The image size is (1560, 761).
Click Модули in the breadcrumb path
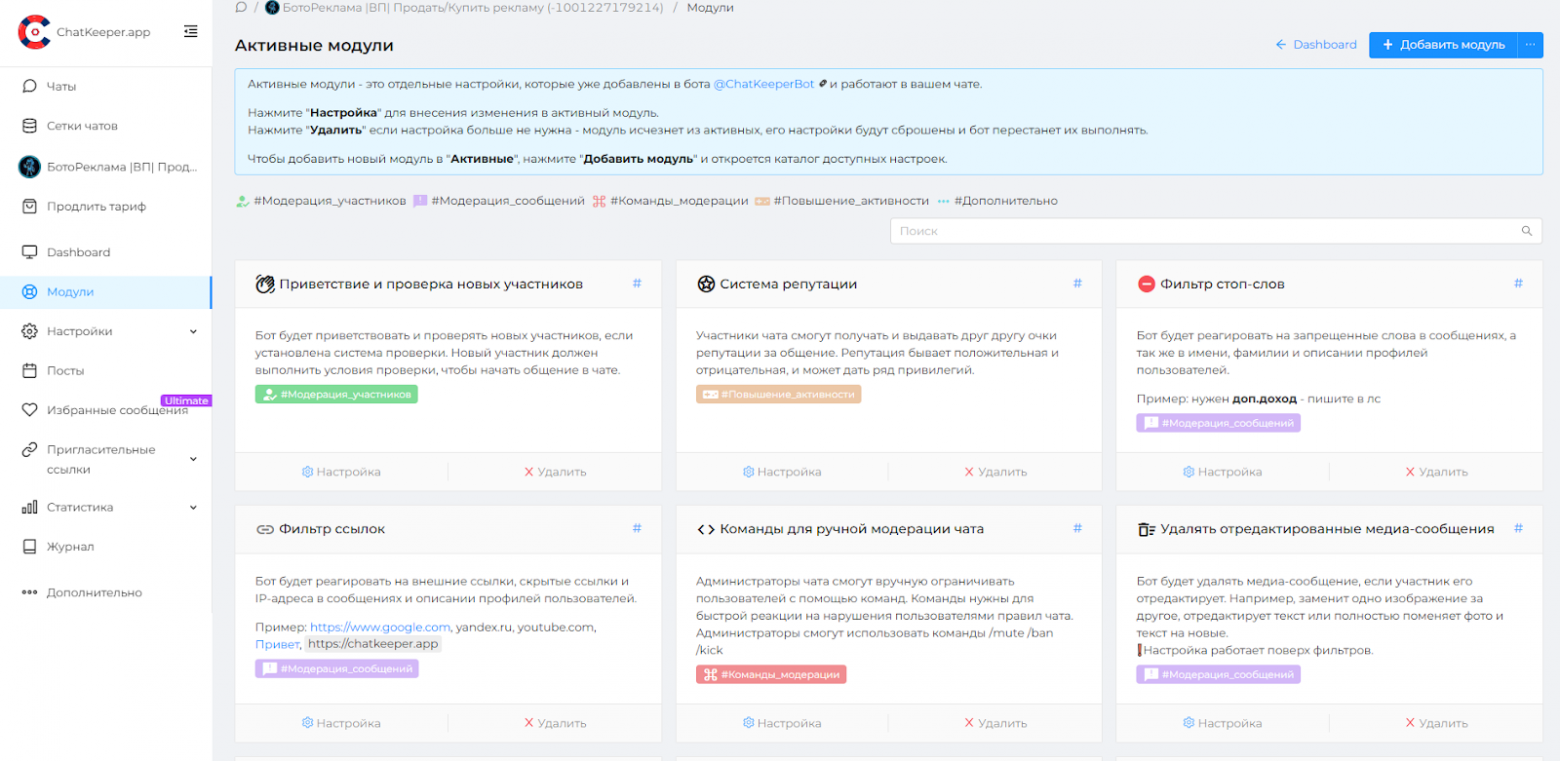[712, 7]
